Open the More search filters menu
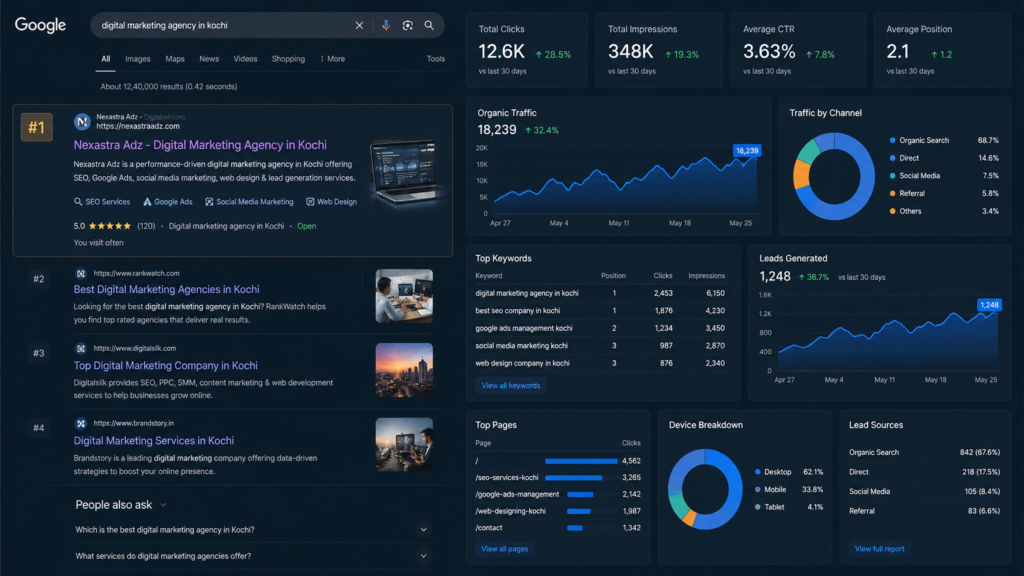Viewport: 1024px width, 576px height. click(332, 59)
